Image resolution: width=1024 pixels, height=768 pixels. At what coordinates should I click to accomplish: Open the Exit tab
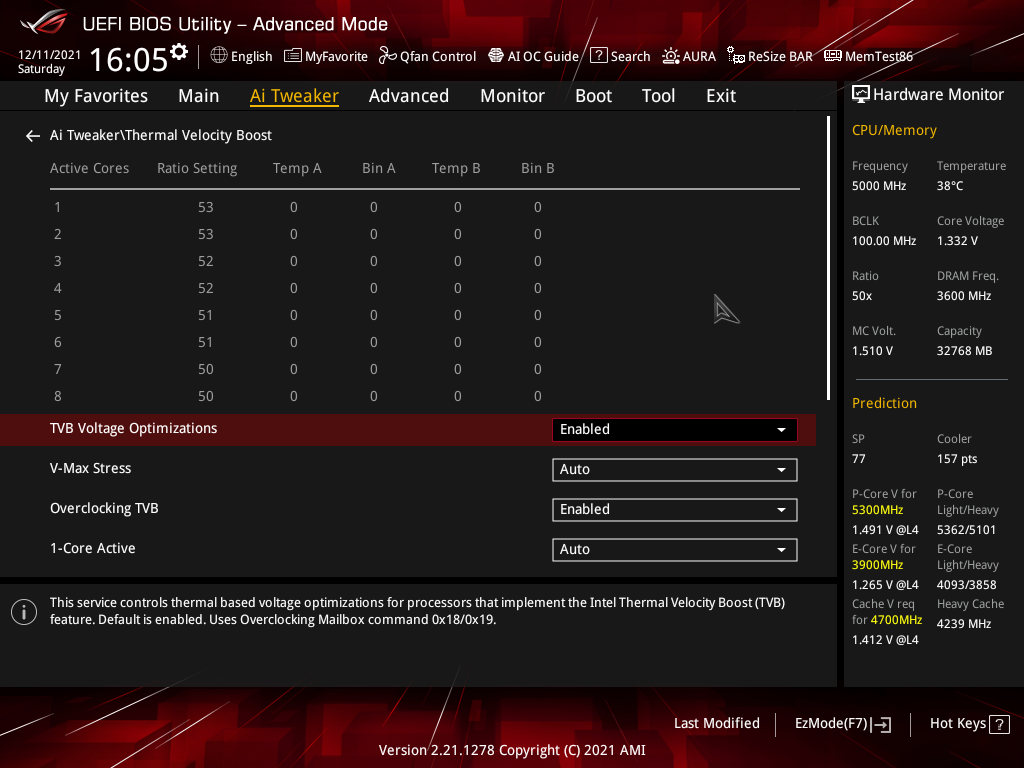coord(721,96)
